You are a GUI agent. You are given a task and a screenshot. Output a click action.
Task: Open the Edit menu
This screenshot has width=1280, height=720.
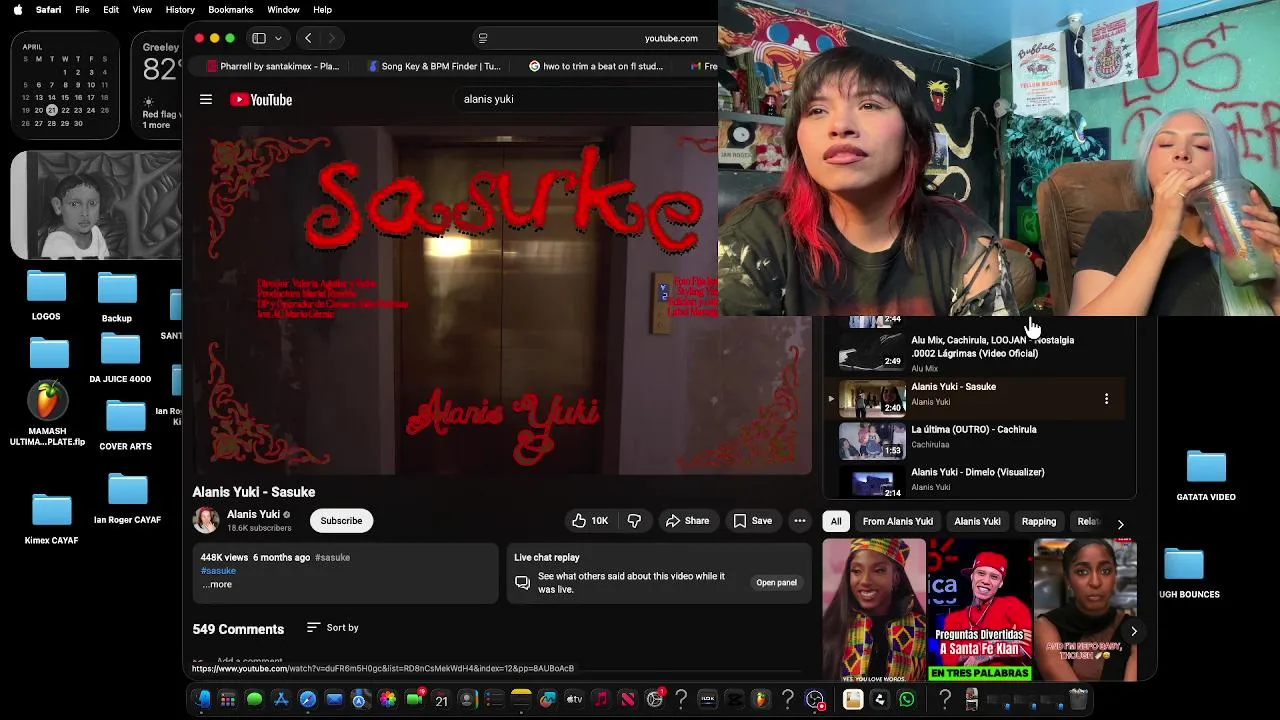pyautogui.click(x=111, y=10)
